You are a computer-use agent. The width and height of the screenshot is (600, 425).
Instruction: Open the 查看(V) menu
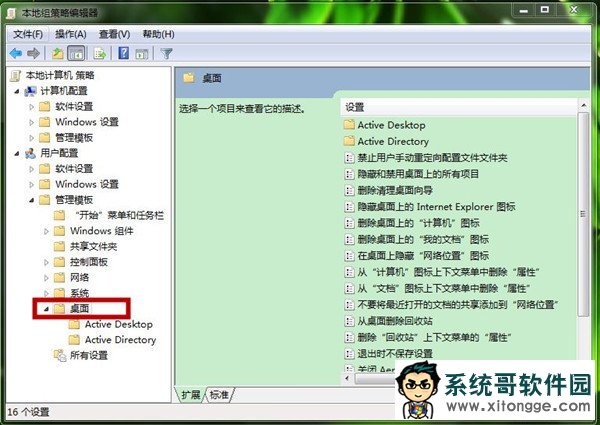114,34
